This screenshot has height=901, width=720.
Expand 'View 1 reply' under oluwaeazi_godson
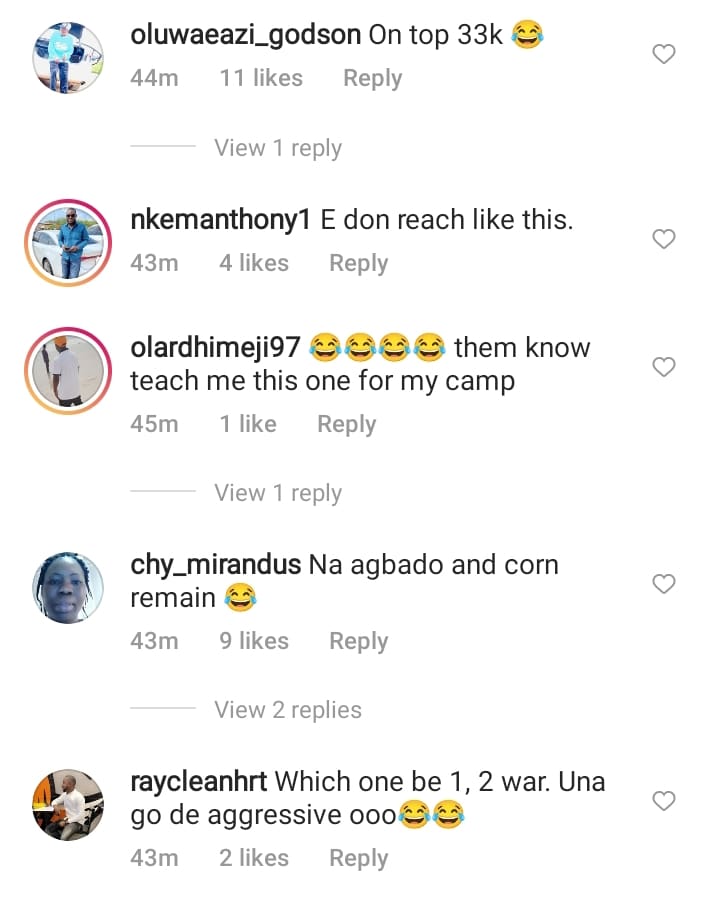click(278, 148)
